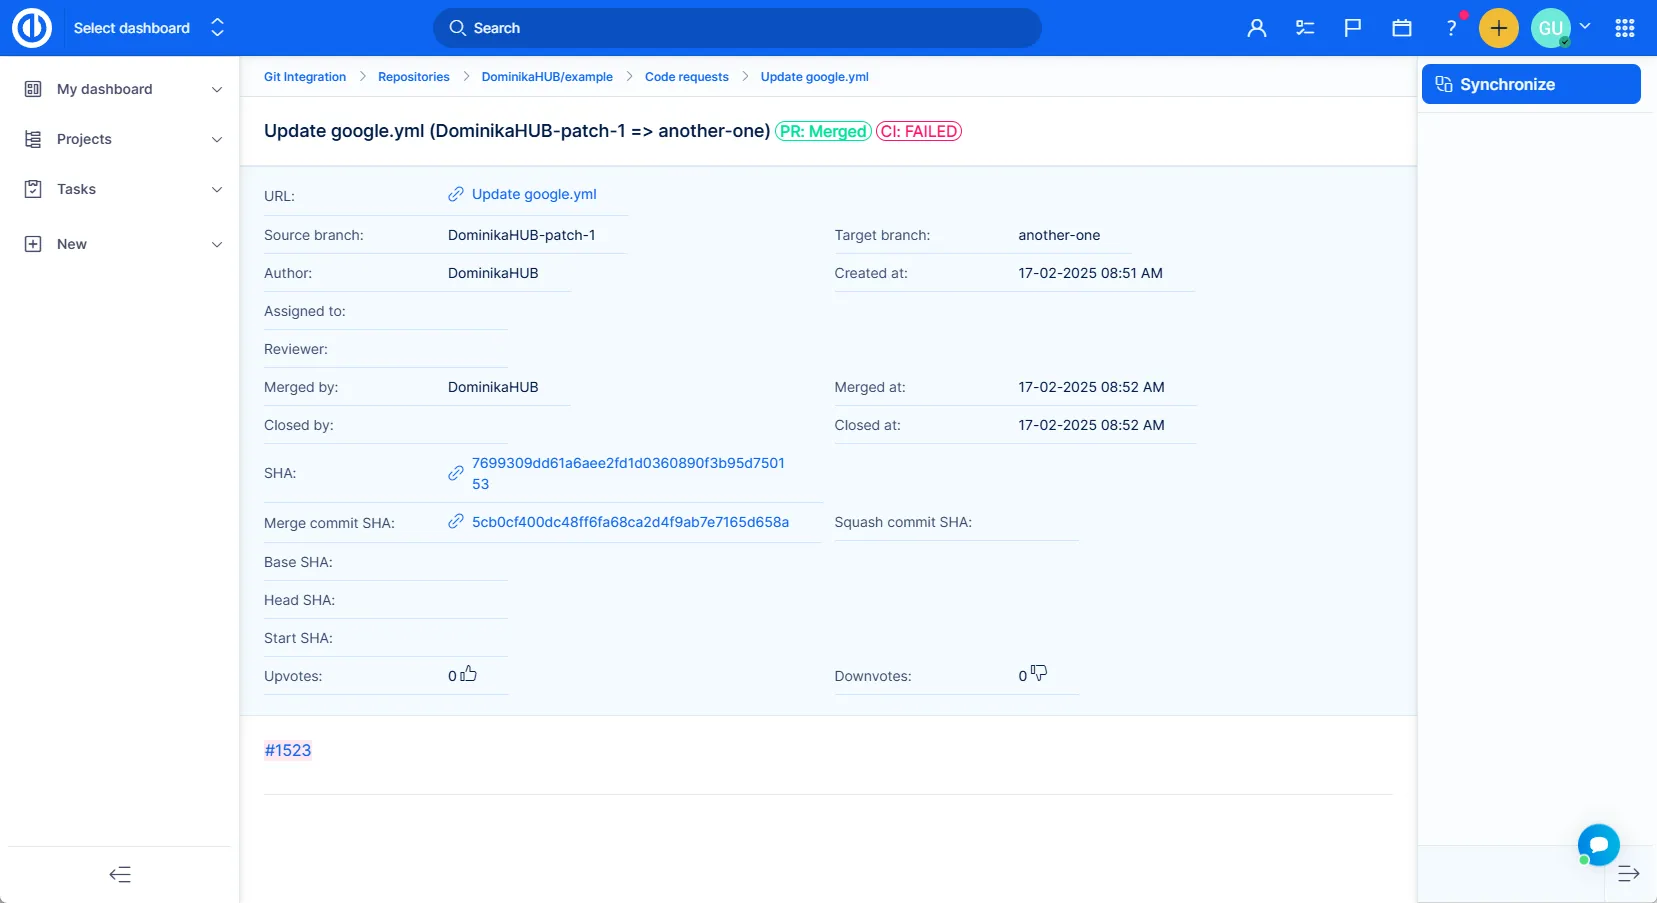Click the help question mark icon

1451,28
